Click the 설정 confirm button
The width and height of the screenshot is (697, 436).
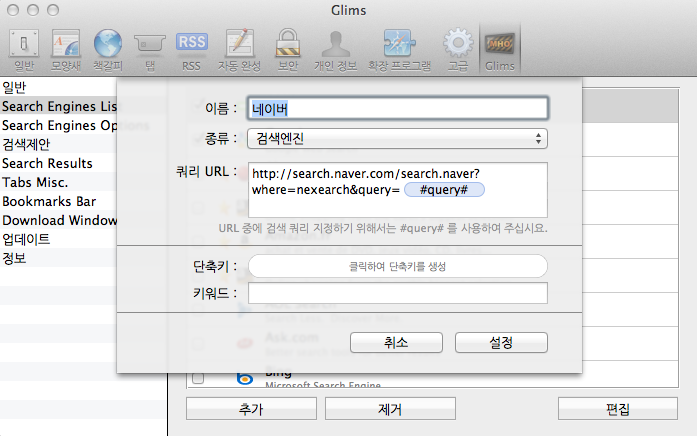[501, 343]
